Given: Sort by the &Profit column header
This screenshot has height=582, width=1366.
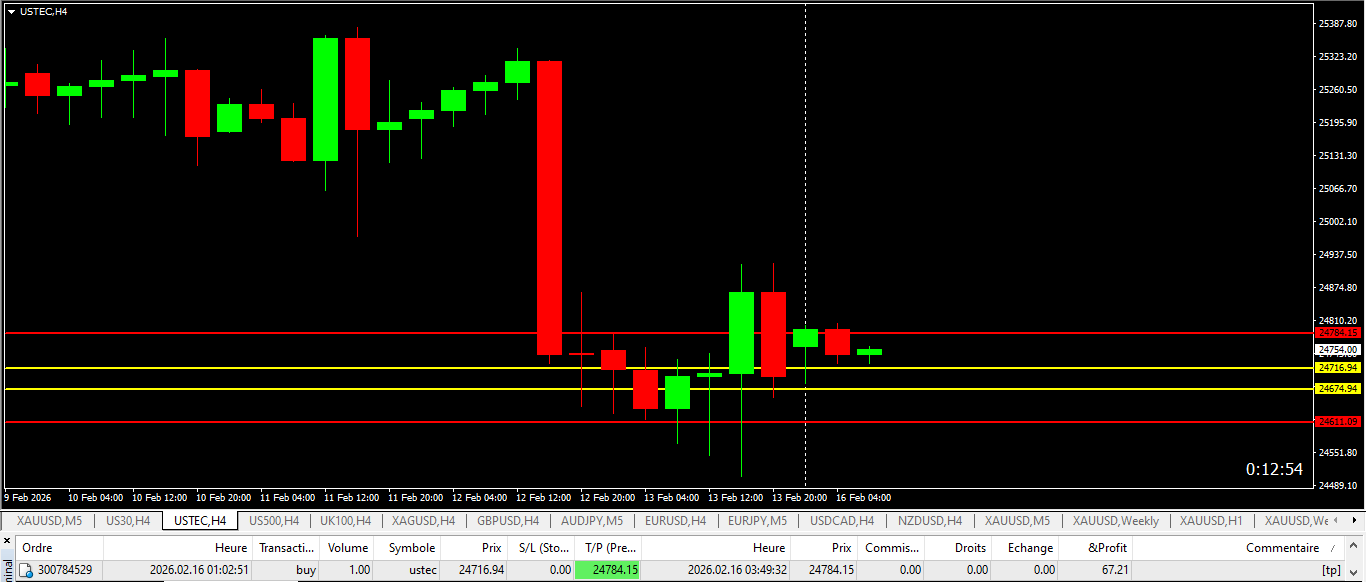Looking at the screenshot, I should (1096, 548).
